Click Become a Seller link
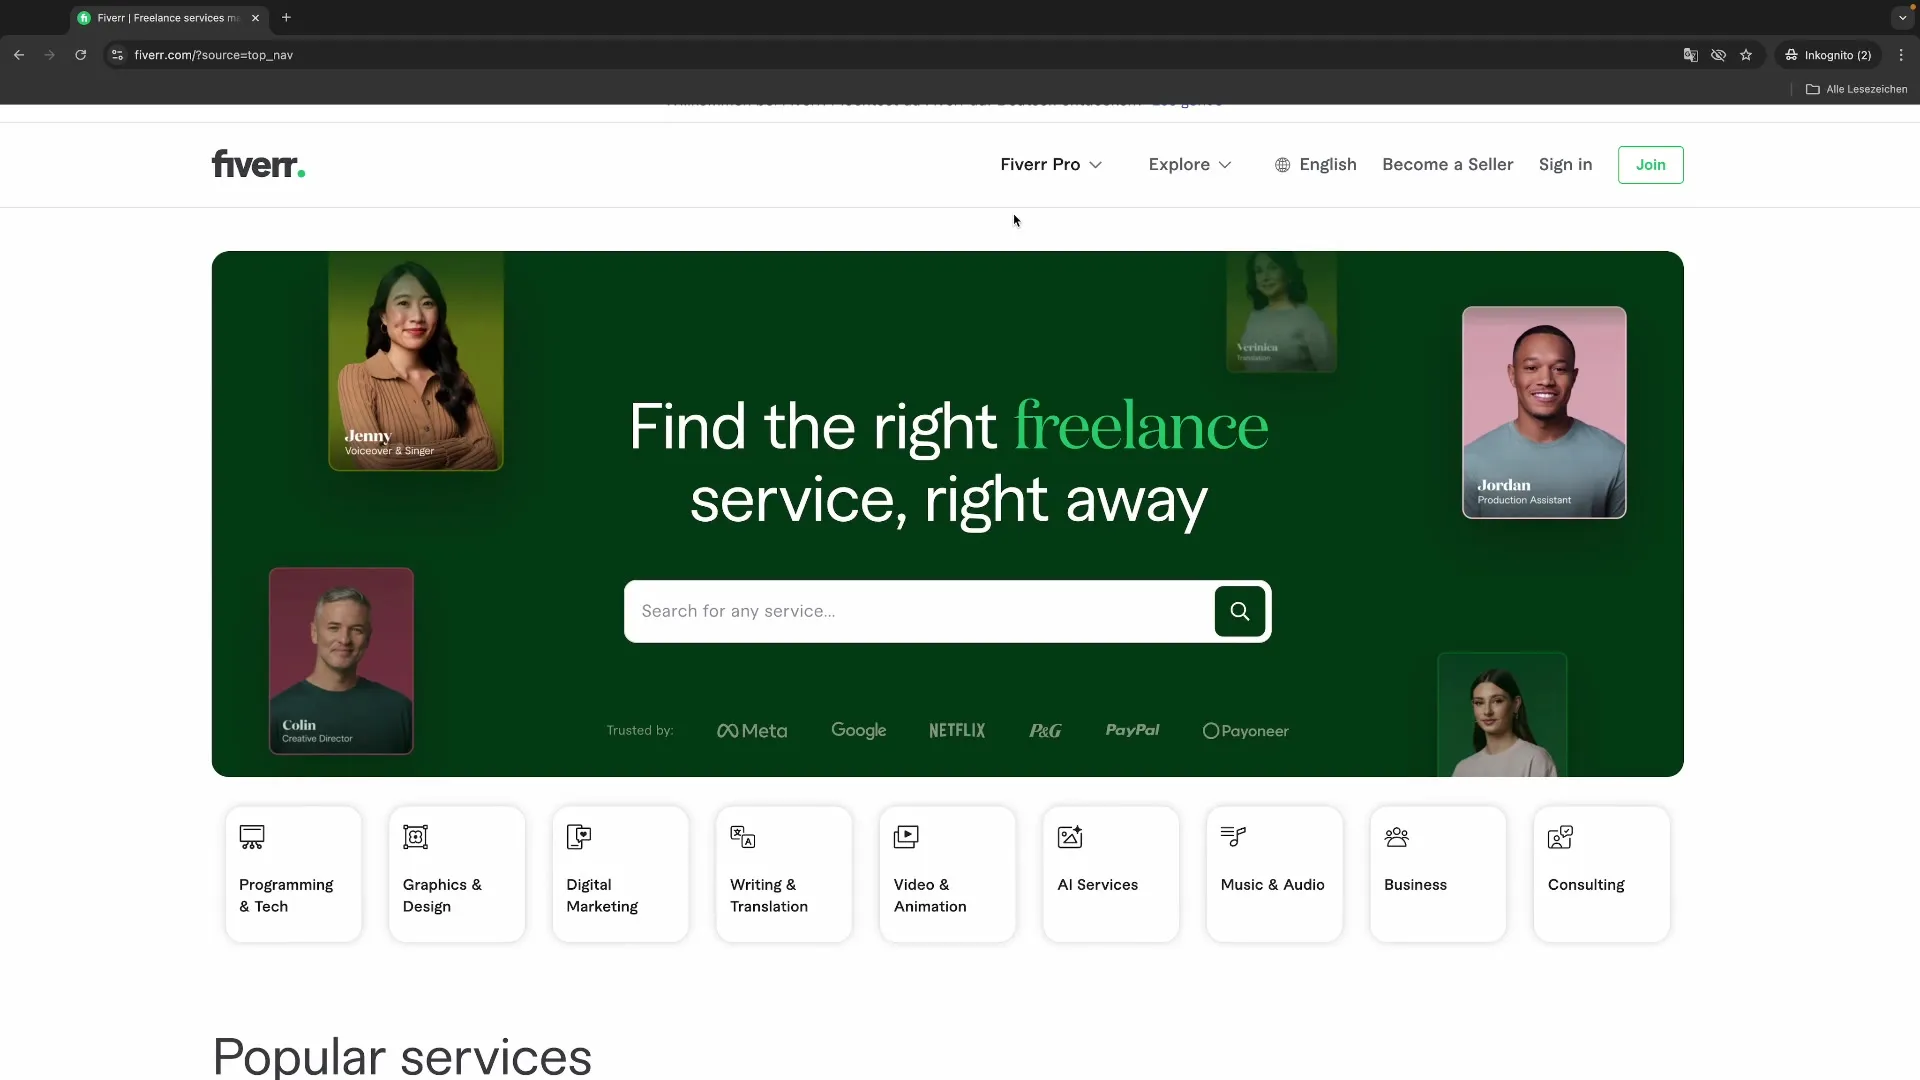 click(x=1447, y=165)
